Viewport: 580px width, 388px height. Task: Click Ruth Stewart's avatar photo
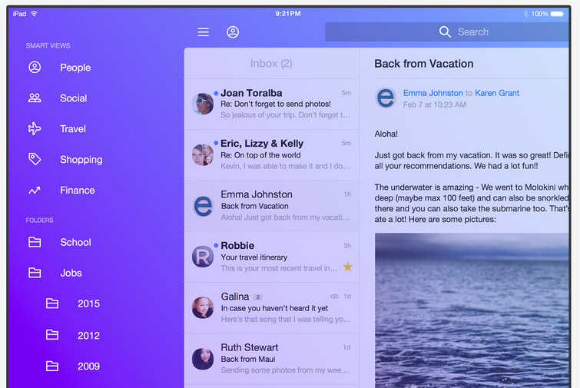(203, 358)
